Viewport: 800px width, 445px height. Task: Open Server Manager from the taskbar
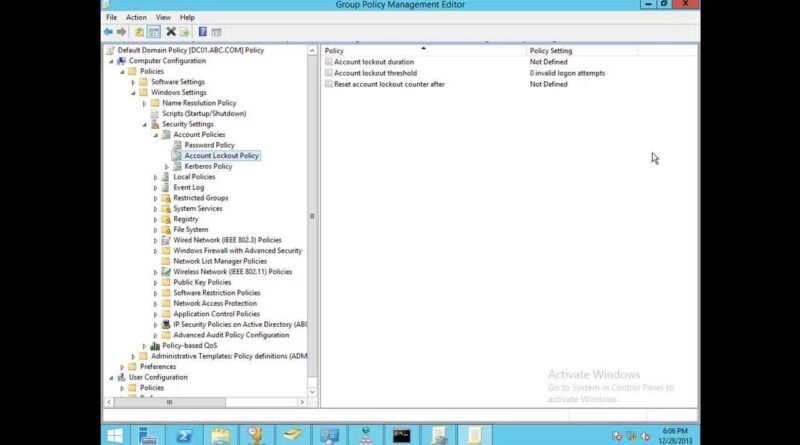coord(148,435)
